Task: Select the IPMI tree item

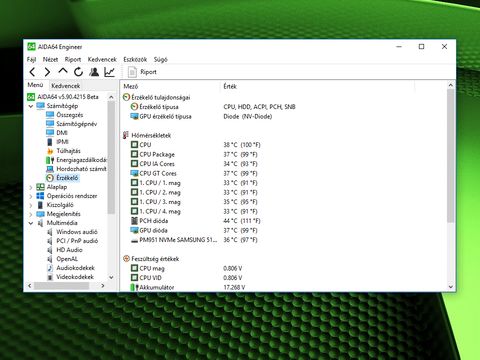Action: click(x=62, y=142)
